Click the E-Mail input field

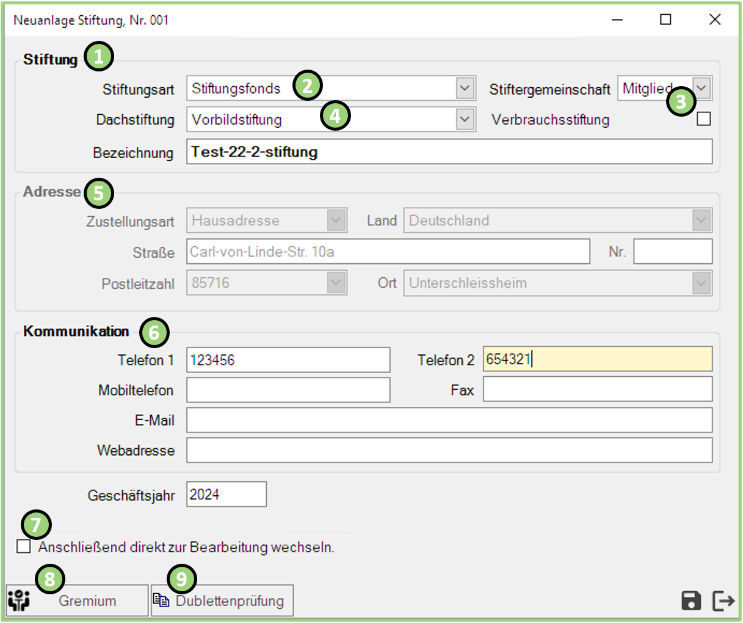coord(448,420)
